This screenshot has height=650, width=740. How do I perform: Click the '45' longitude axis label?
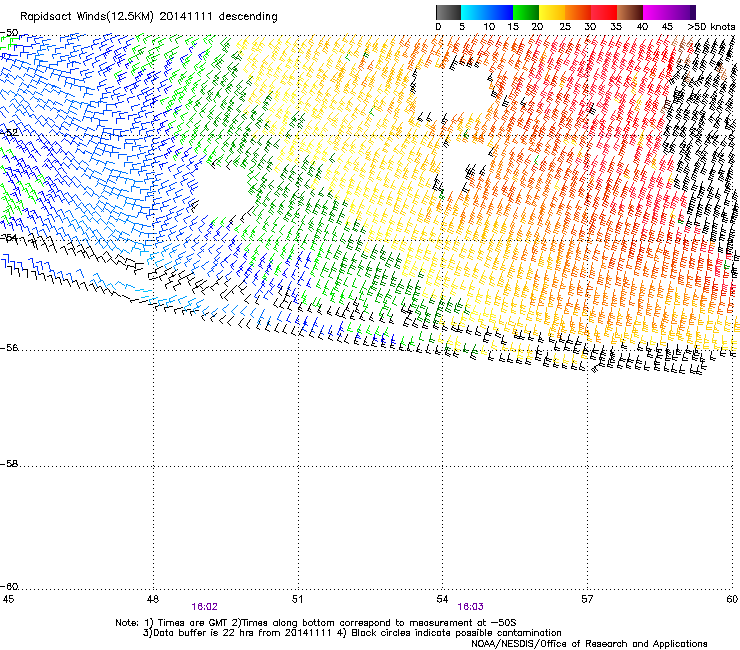[8, 599]
